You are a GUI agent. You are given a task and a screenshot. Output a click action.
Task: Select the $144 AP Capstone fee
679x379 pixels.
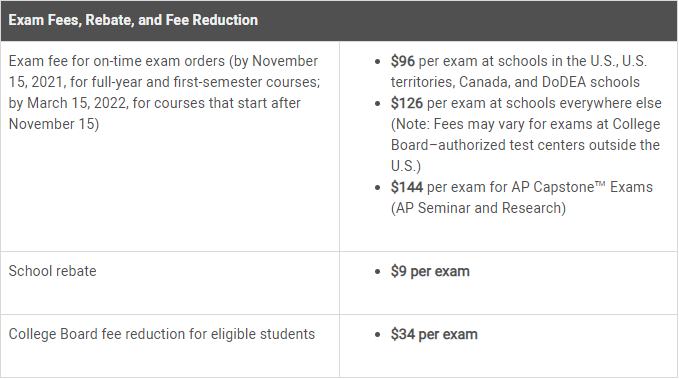click(x=407, y=187)
